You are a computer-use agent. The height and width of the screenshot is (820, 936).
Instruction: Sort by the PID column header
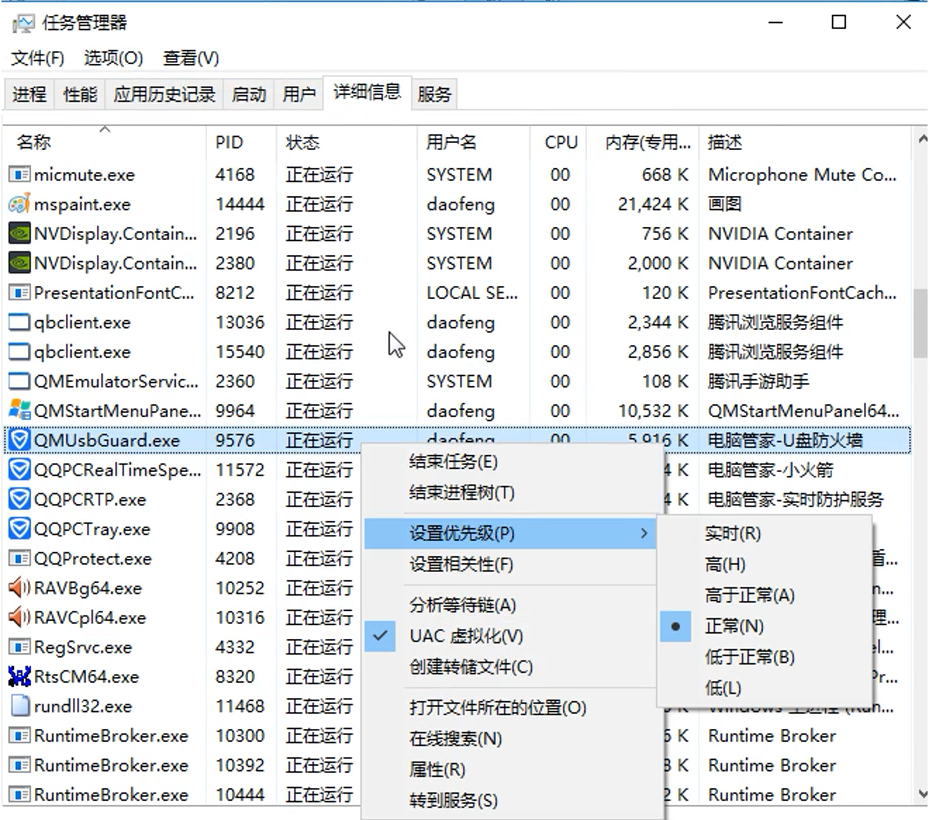(241, 143)
